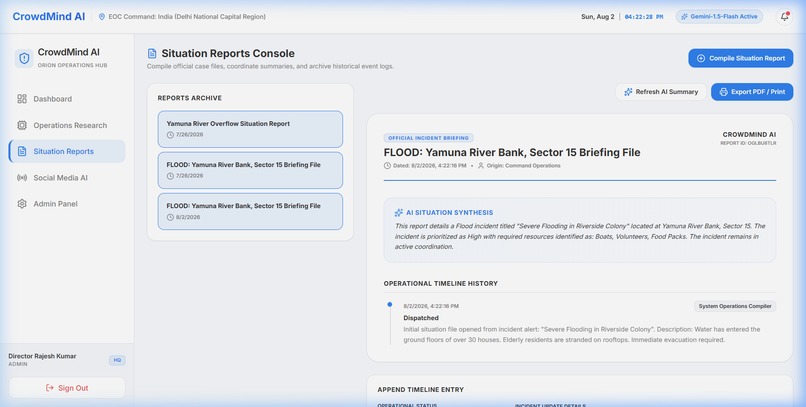Click the plus icon in Compile Situation Report
The image size is (806, 407).
pos(701,58)
